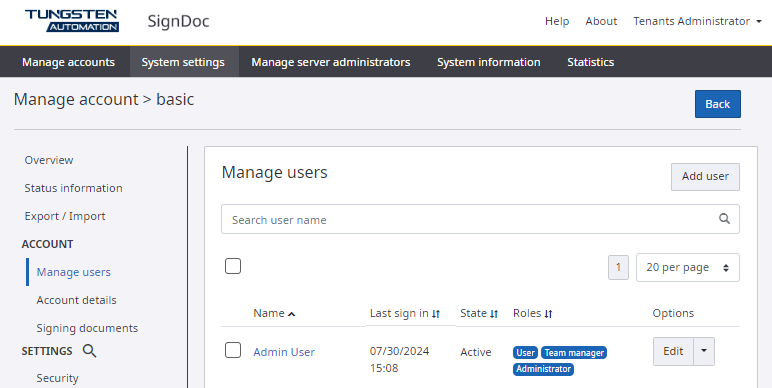Go to page 1 button
Image resolution: width=772 pixels, height=388 pixels.
click(x=618, y=267)
